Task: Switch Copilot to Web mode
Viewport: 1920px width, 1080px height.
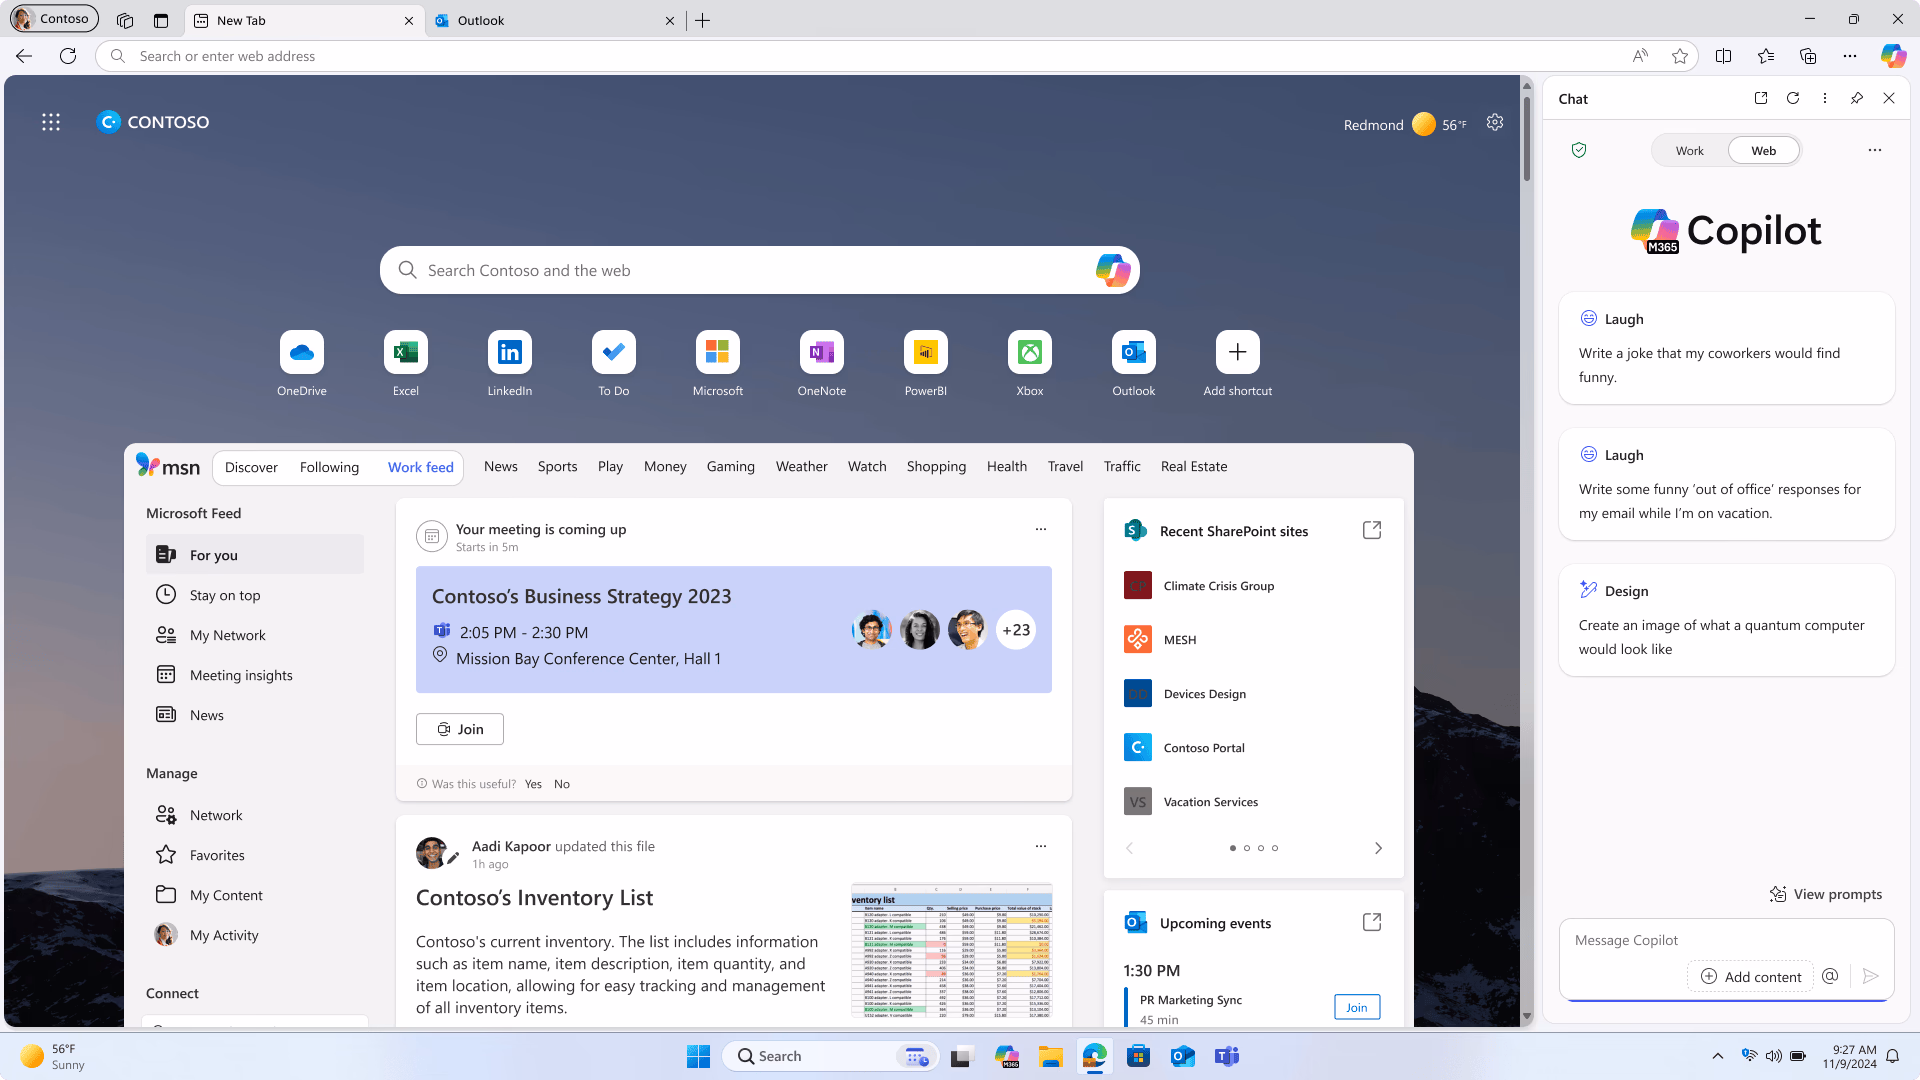Action: [1764, 151]
